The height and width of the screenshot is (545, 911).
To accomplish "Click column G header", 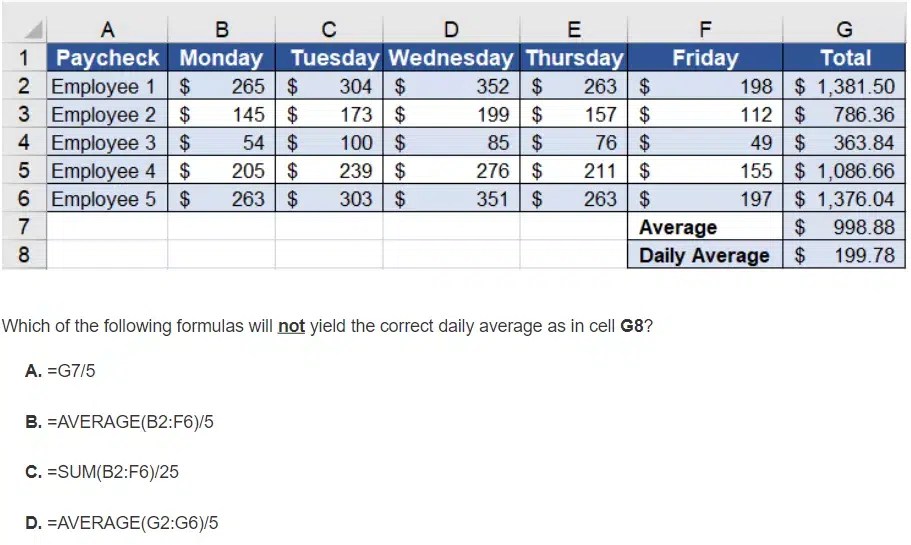I will click(844, 31).
